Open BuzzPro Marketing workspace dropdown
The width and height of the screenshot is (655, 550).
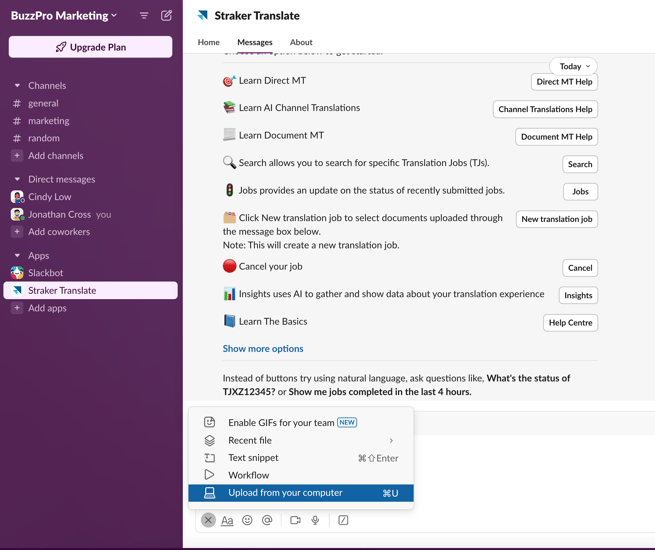point(64,16)
